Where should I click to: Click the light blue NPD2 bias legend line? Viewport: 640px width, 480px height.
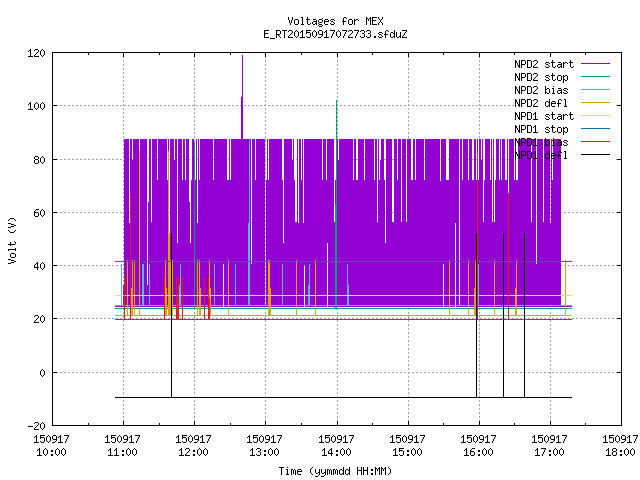pyautogui.click(x=595, y=90)
